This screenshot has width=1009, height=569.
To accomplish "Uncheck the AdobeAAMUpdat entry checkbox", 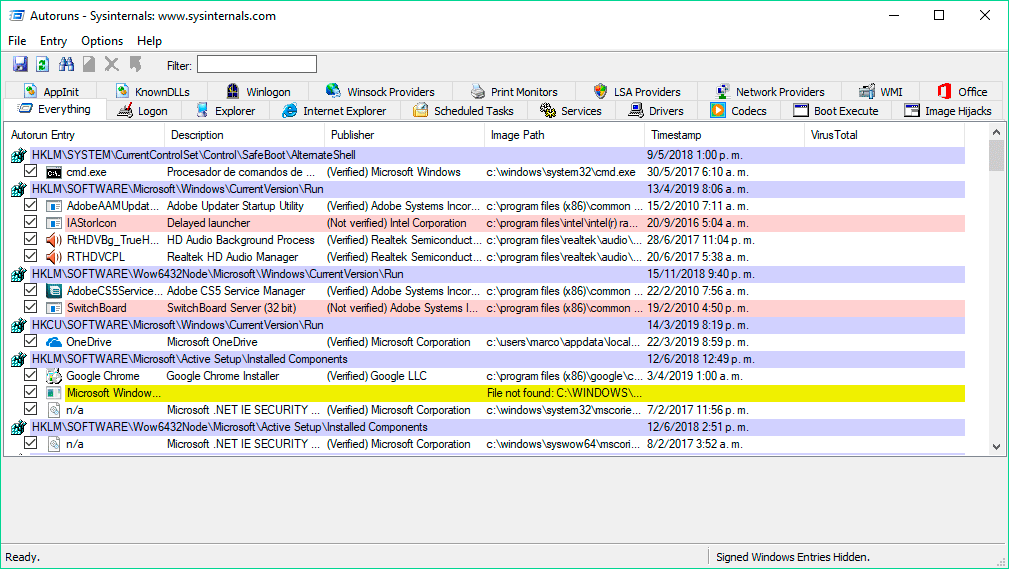I will click(x=30, y=205).
